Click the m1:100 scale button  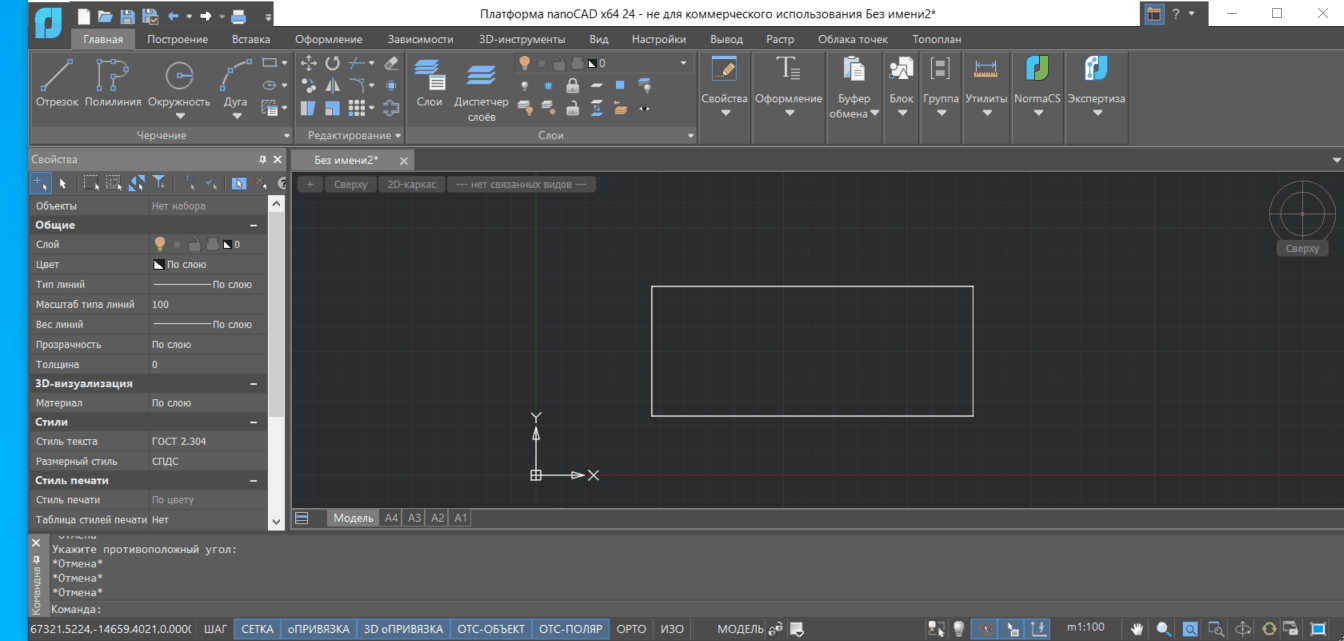click(x=1085, y=628)
